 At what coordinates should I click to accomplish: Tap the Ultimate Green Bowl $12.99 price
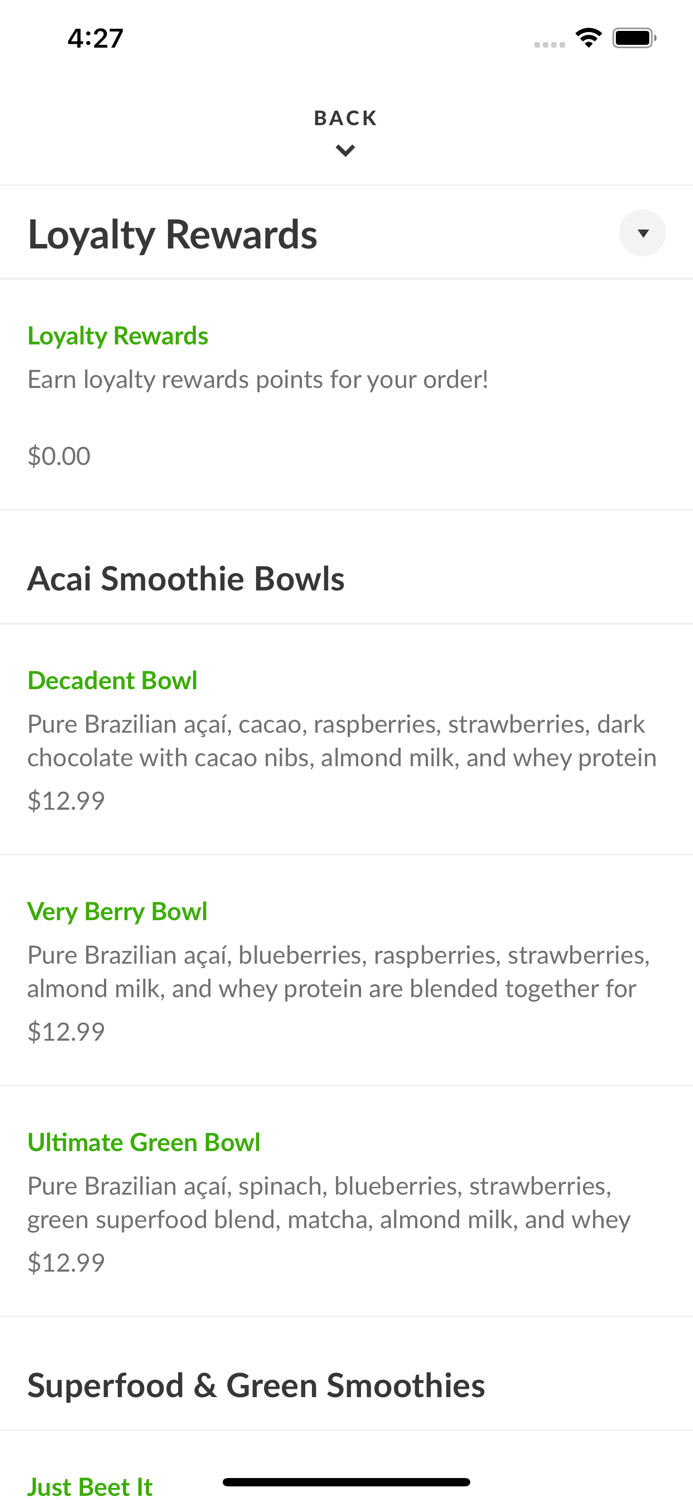pos(66,1263)
